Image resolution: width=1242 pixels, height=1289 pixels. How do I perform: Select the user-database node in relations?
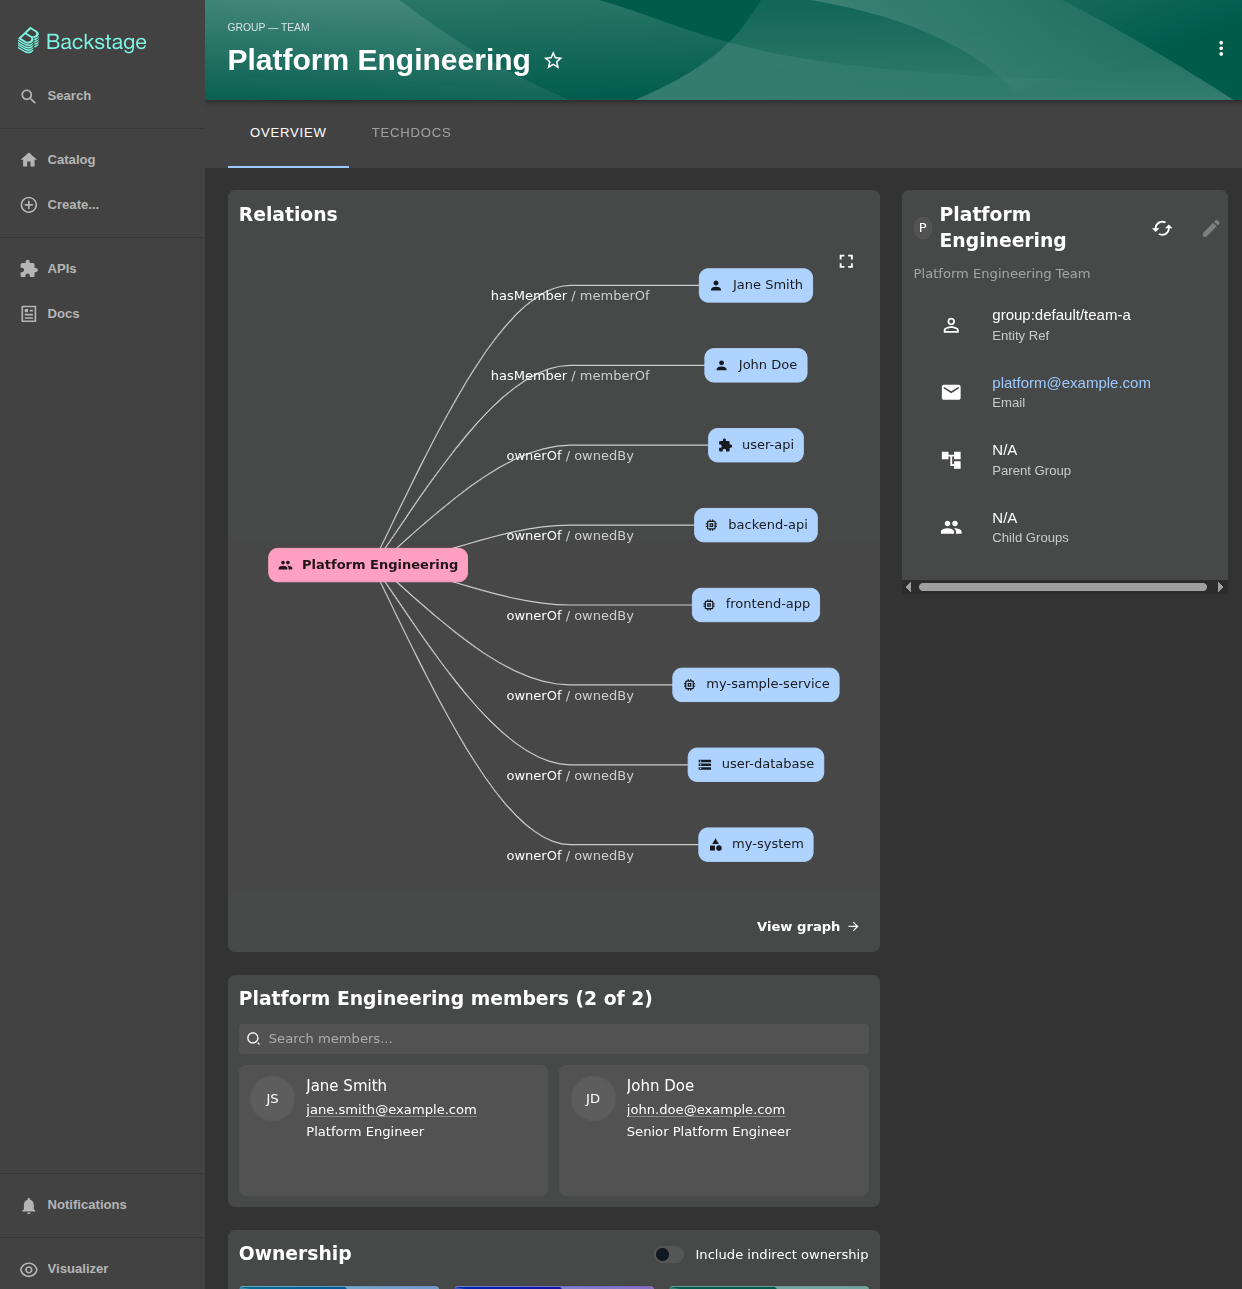(756, 765)
